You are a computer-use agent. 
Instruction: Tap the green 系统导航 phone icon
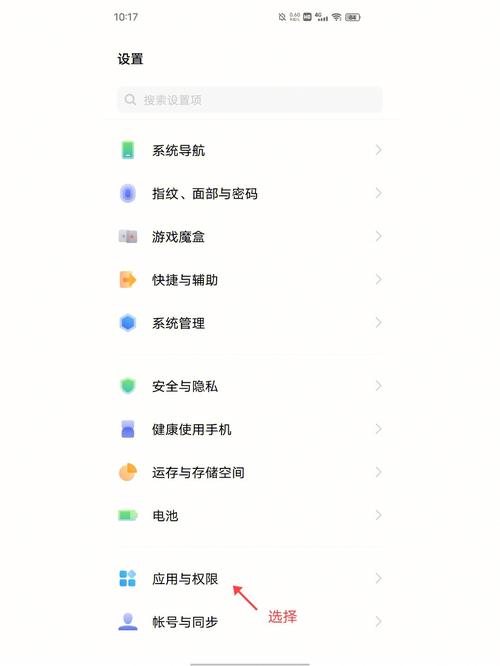tap(128, 150)
